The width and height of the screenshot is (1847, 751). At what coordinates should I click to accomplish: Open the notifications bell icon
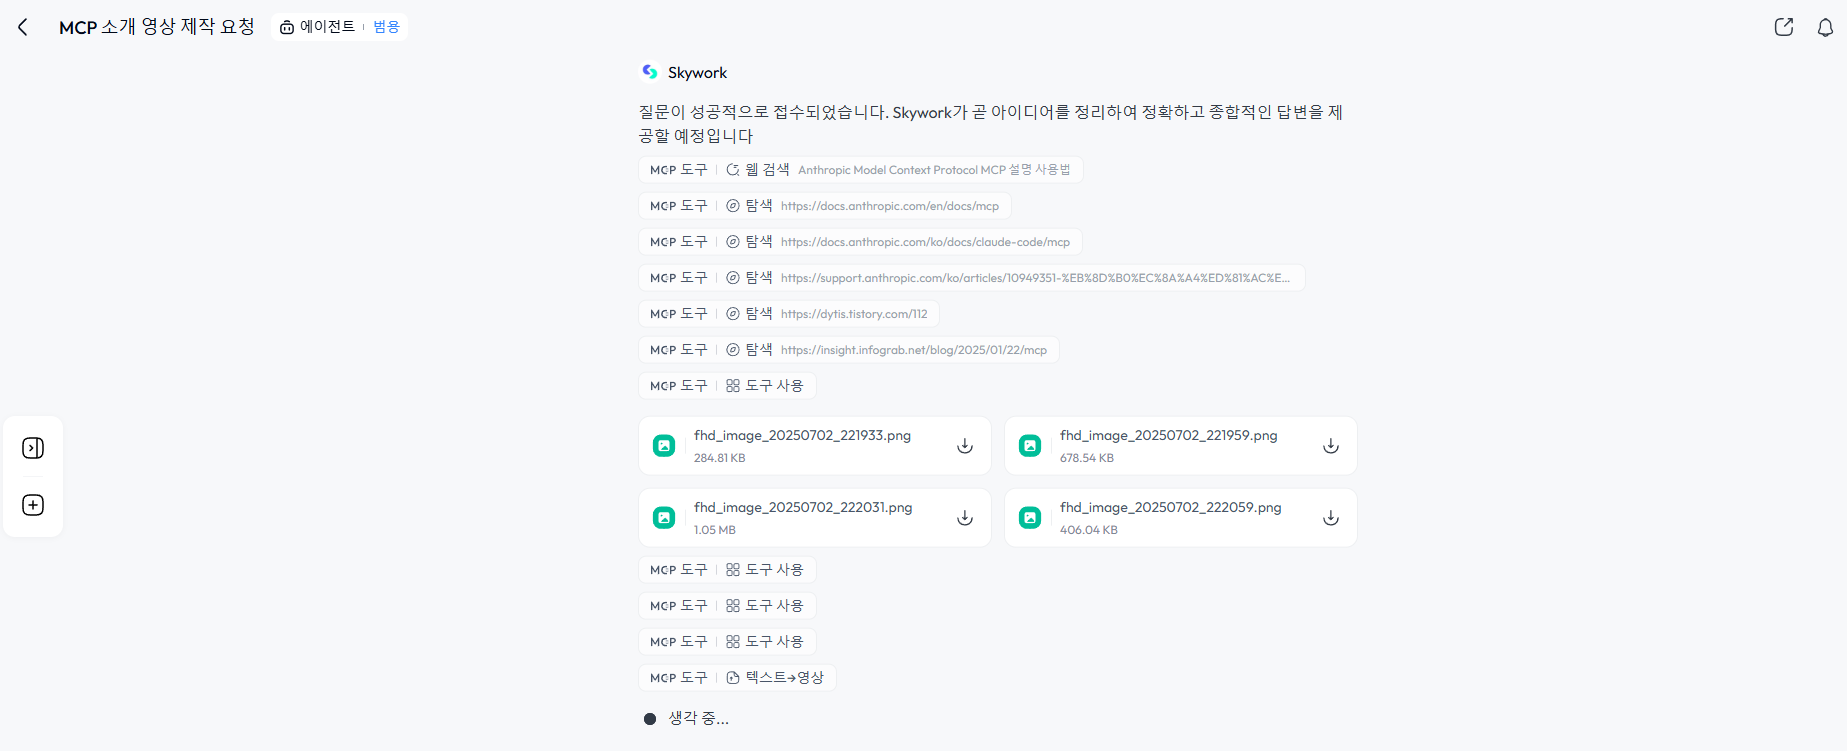tap(1825, 27)
